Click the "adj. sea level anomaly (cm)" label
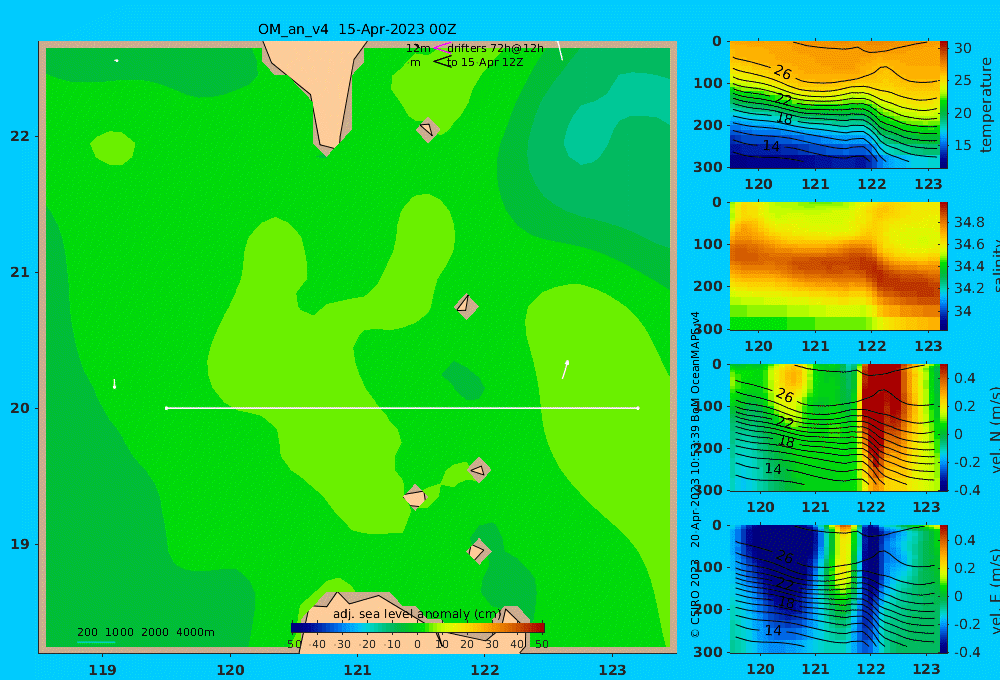 click(418, 614)
